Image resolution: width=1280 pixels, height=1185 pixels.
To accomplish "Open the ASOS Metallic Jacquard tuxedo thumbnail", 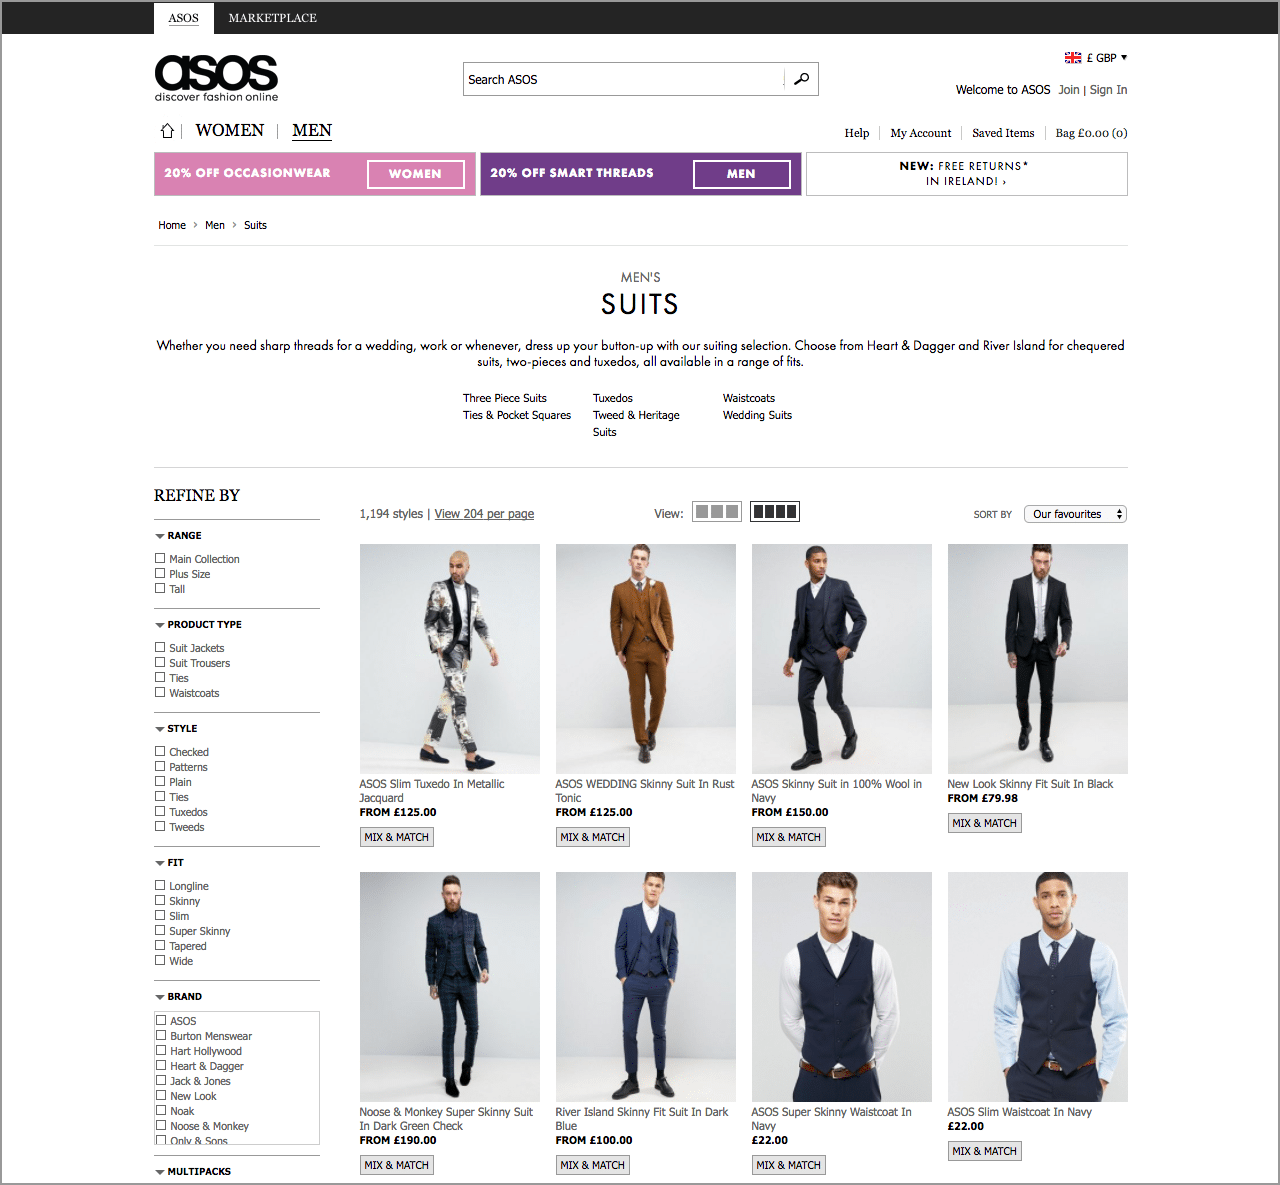I will pos(449,658).
